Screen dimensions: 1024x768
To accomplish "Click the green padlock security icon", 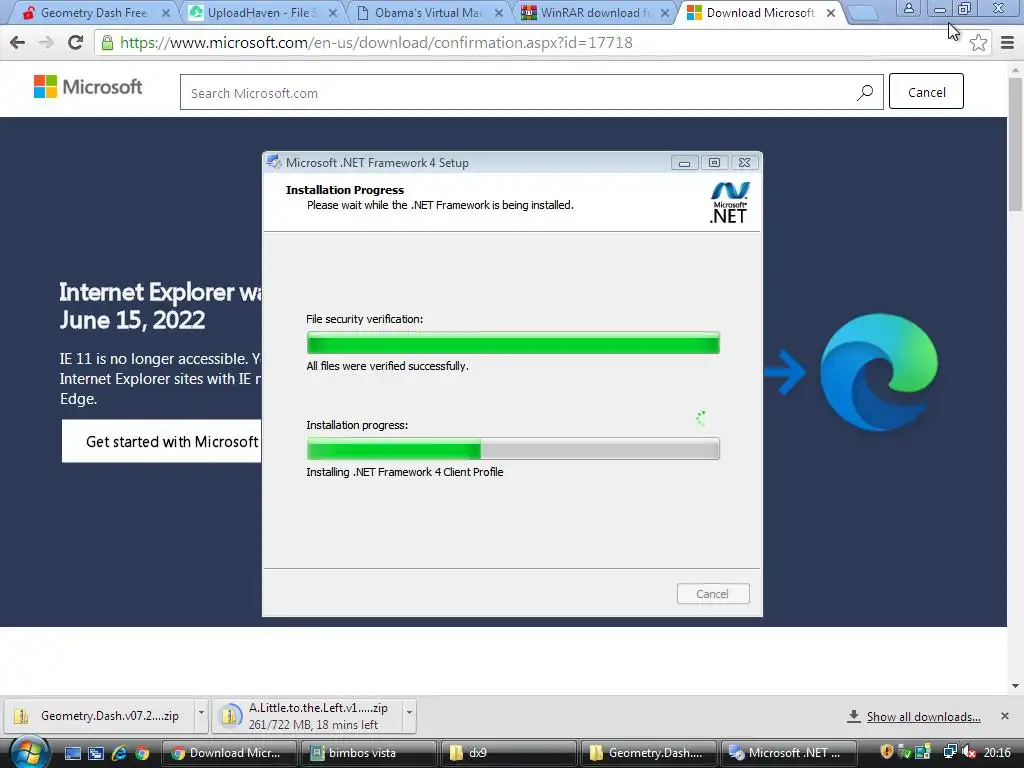I will click(x=107, y=43).
